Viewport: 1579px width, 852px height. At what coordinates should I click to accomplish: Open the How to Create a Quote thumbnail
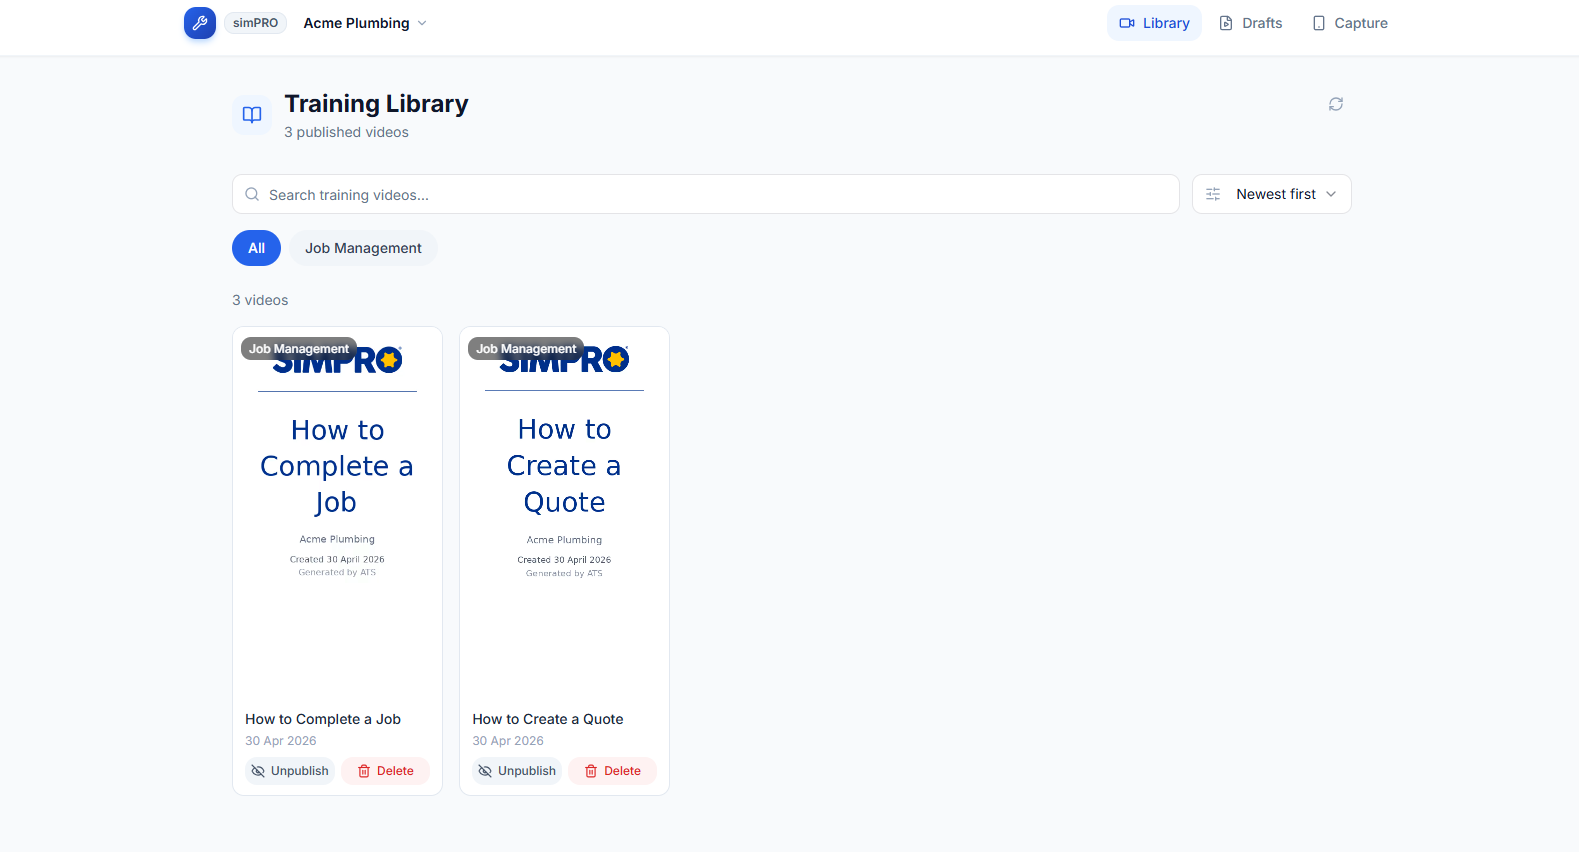pyautogui.click(x=564, y=513)
